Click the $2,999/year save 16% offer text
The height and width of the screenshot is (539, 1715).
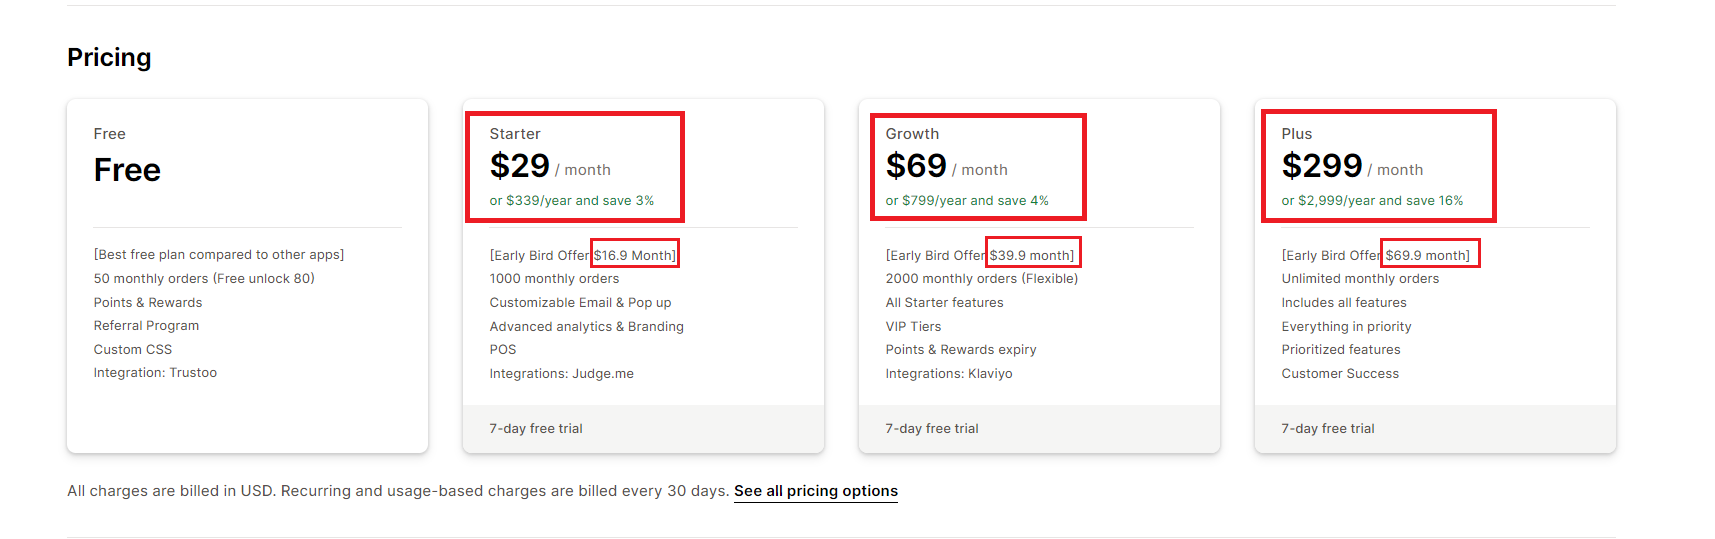click(1371, 201)
